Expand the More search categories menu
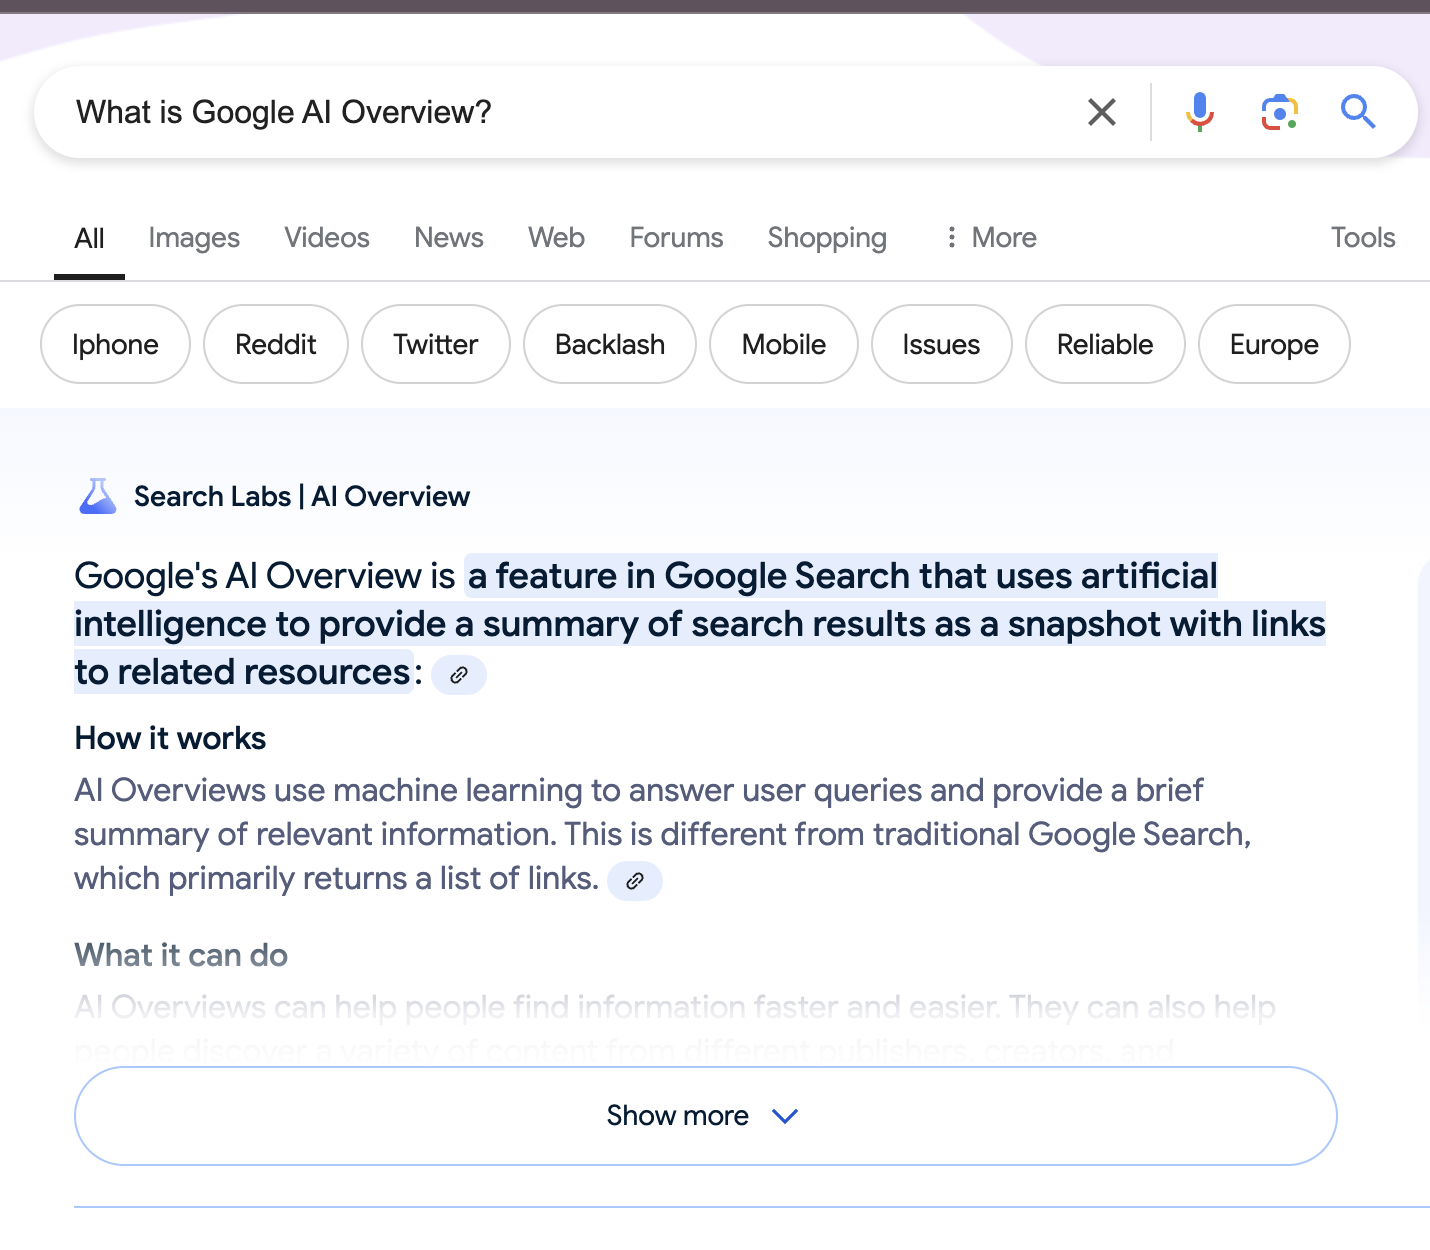 coord(991,238)
